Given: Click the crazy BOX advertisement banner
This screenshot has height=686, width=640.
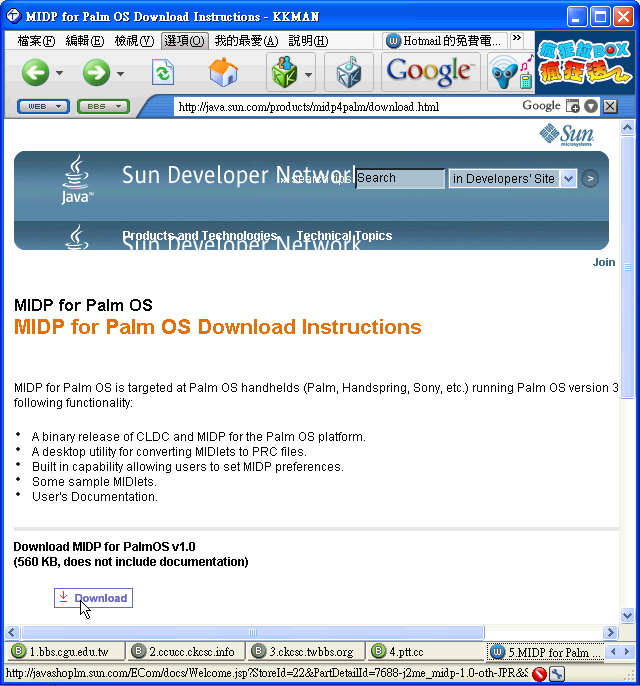Looking at the screenshot, I should [584, 62].
